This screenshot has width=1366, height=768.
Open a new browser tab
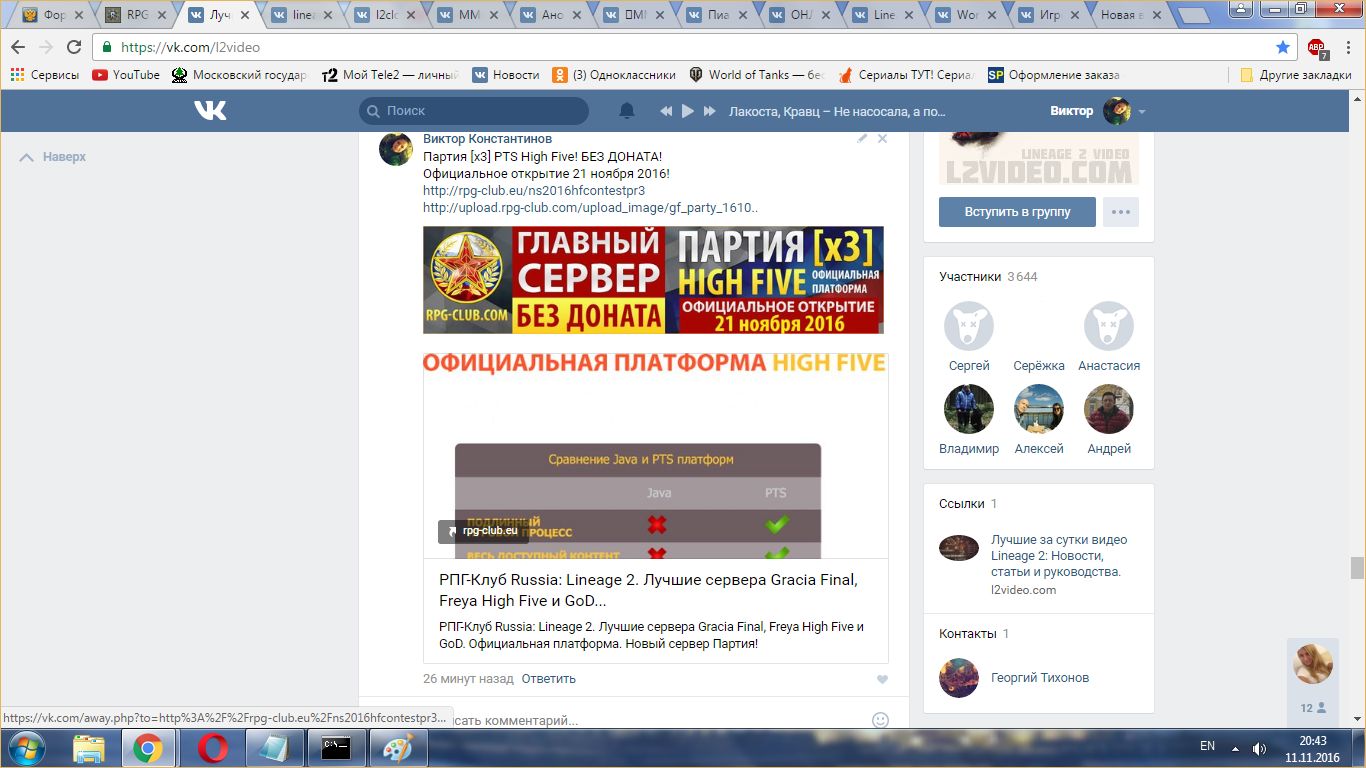1194,16
